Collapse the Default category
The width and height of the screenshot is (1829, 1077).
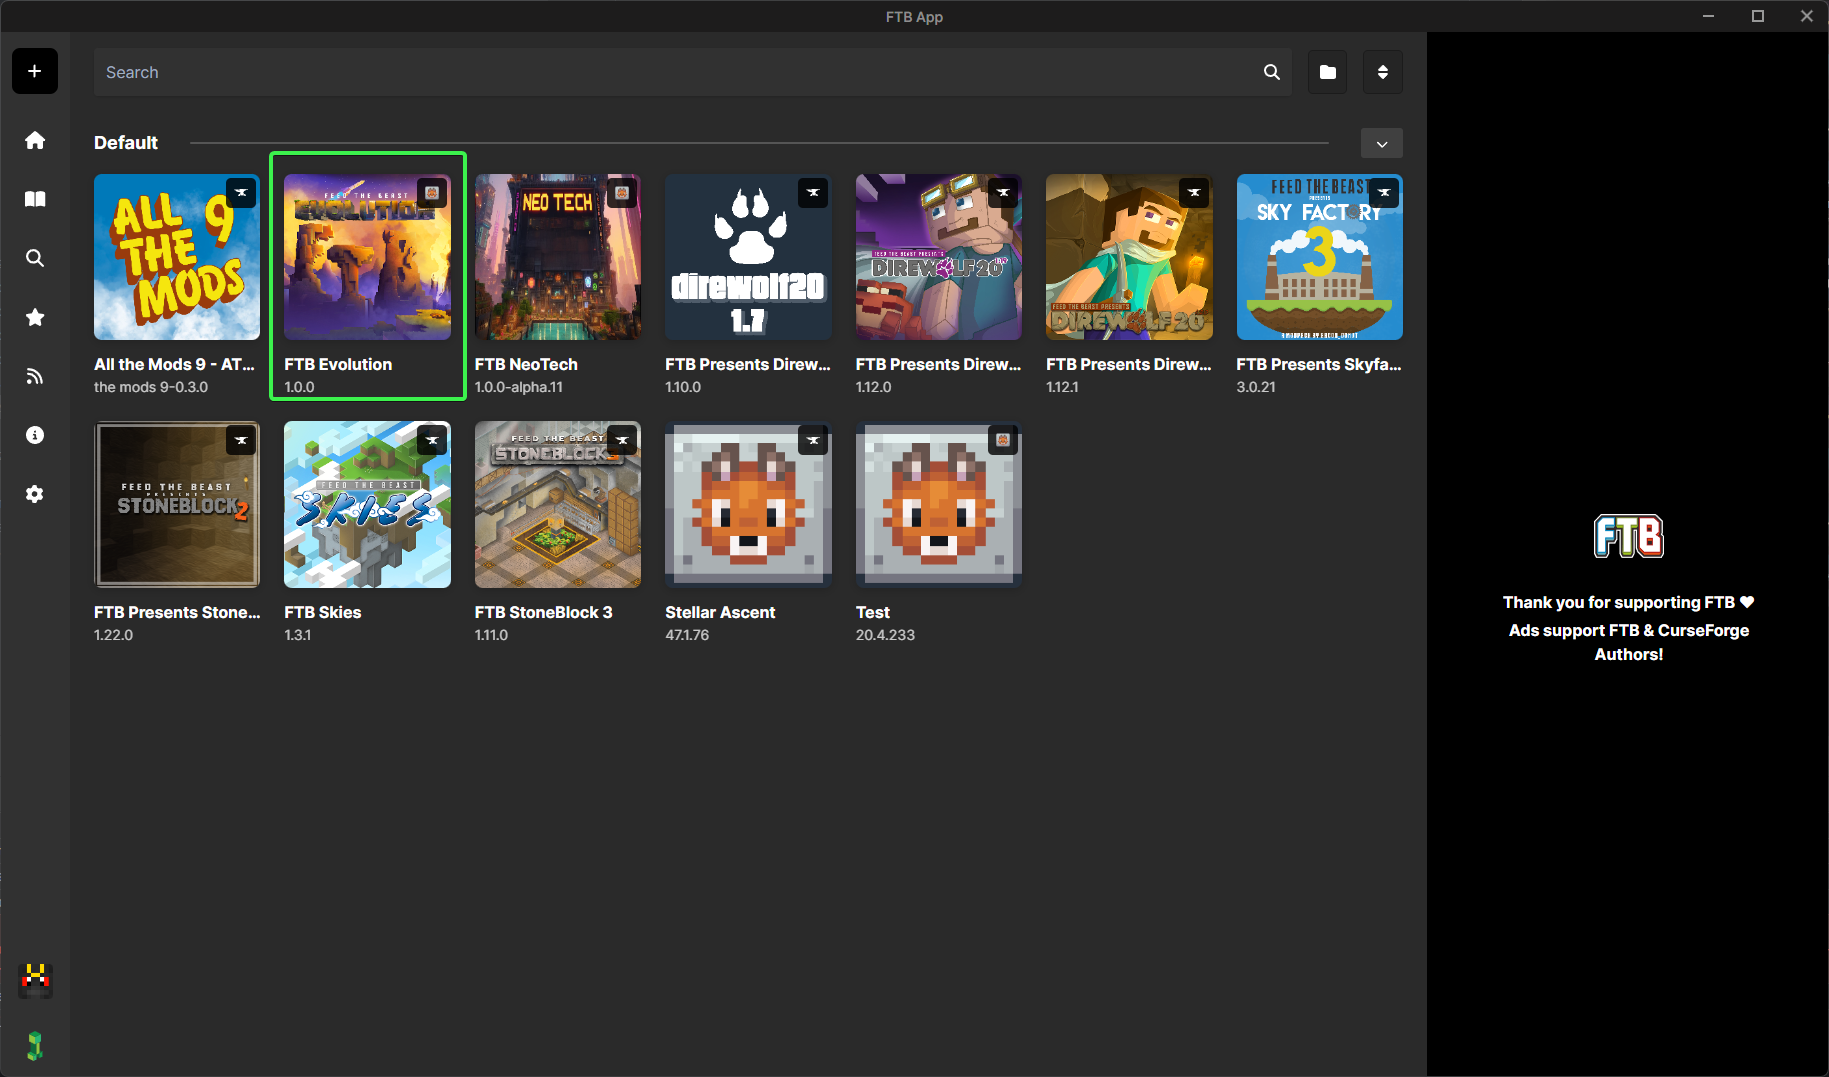[x=1382, y=143]
